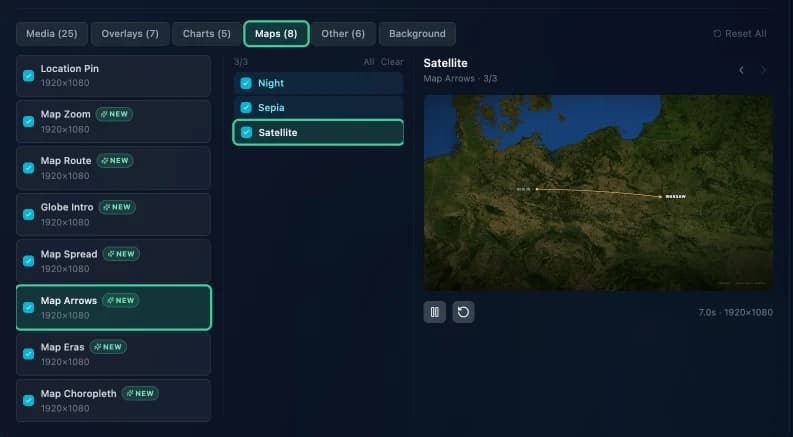This screenshot has height=437, width=793.
Task: Uncheck the Satellite variant checkbox
Action: 246,133
